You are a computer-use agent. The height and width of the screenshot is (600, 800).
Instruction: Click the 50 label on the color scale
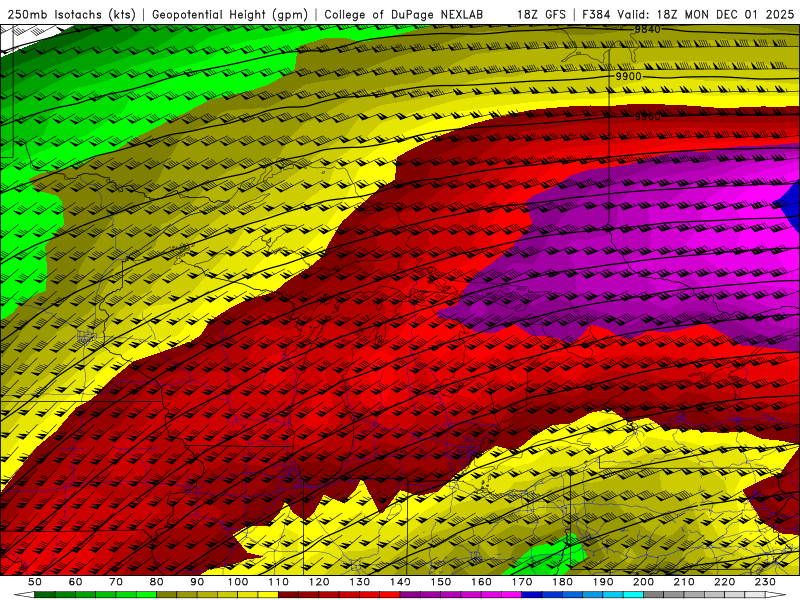point(35,582)
